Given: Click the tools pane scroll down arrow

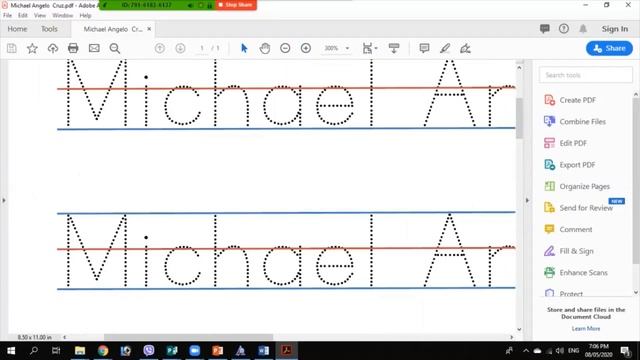Looking at the screenshot, I should click(636, 293).
